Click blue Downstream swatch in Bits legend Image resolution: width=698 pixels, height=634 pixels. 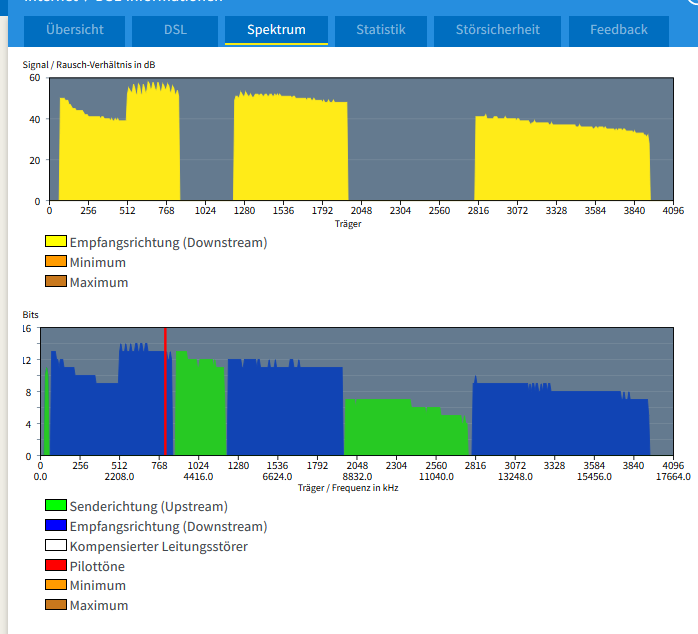pyautogui.click(x=56, y=525)
